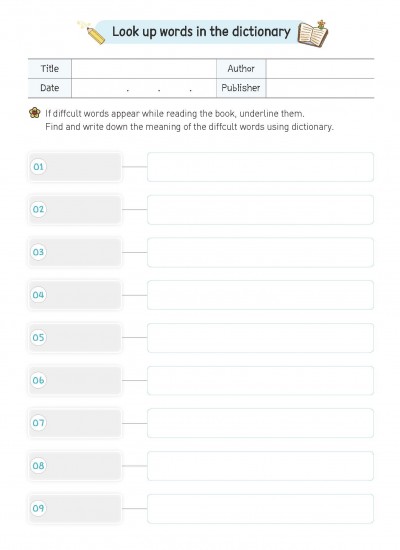Select the 01 number badge

[x=38, y=167]
